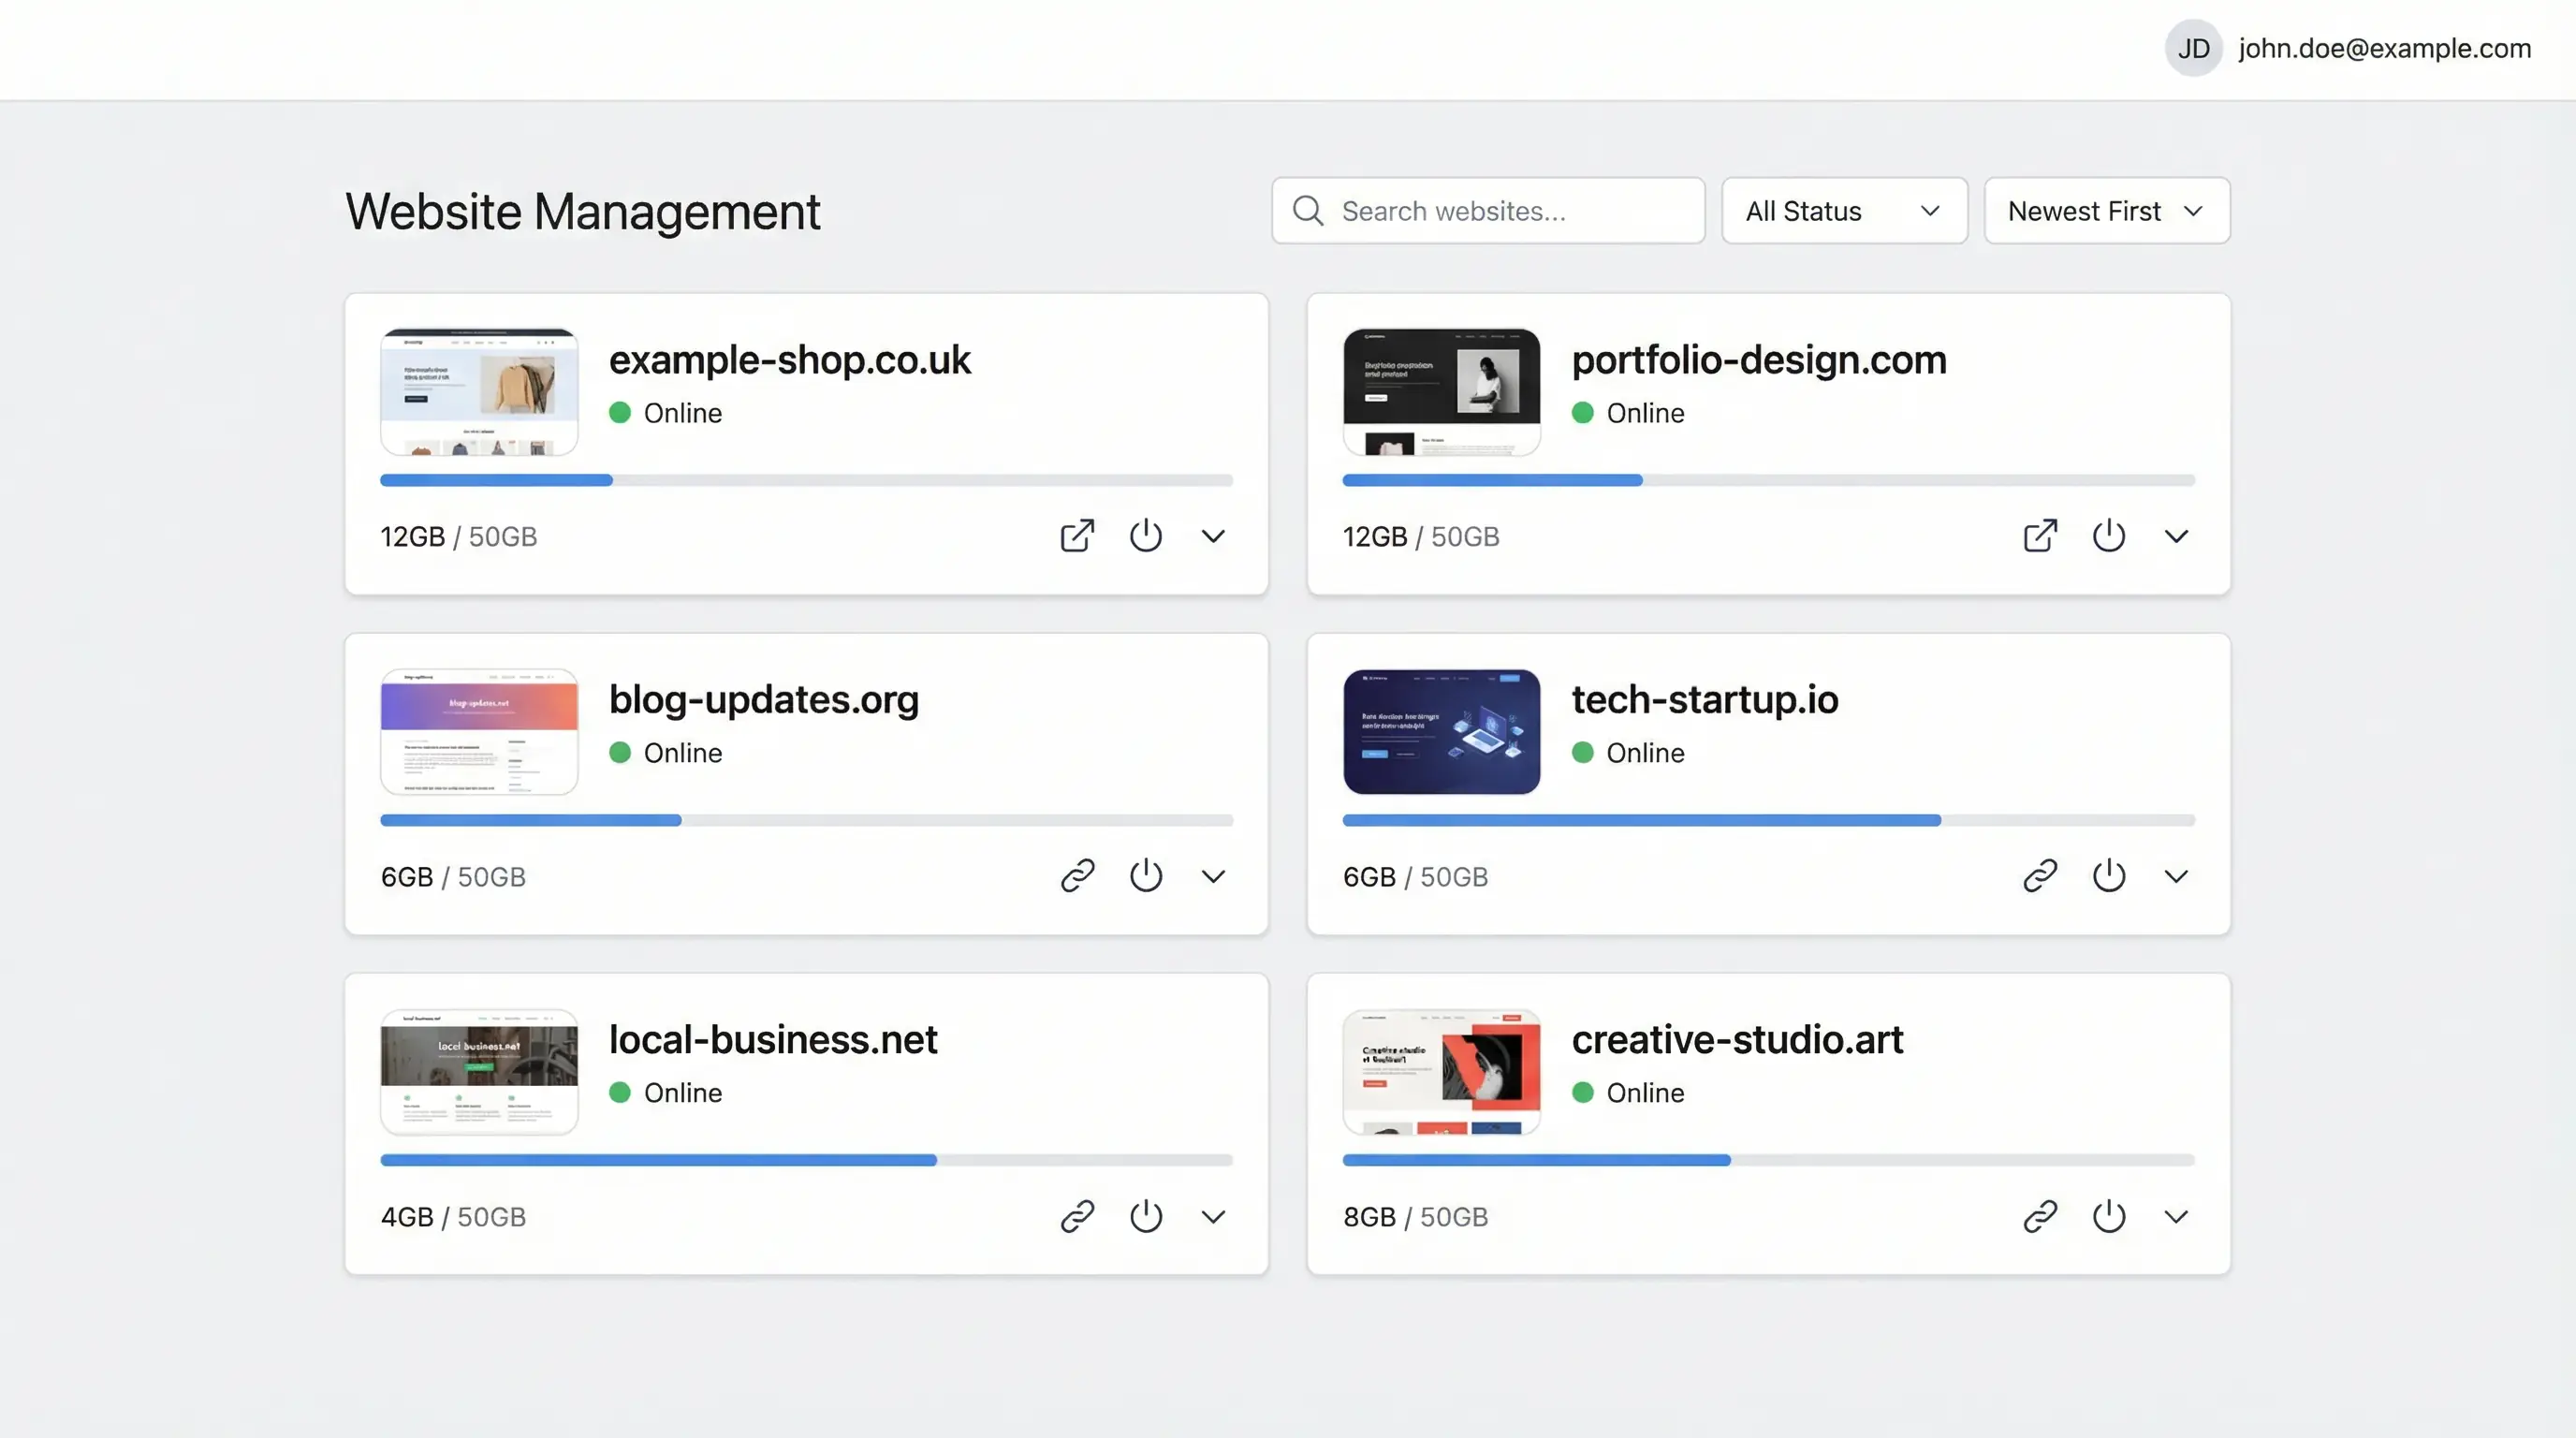Expand tech-startup.io card chevron

(2176, 877)
